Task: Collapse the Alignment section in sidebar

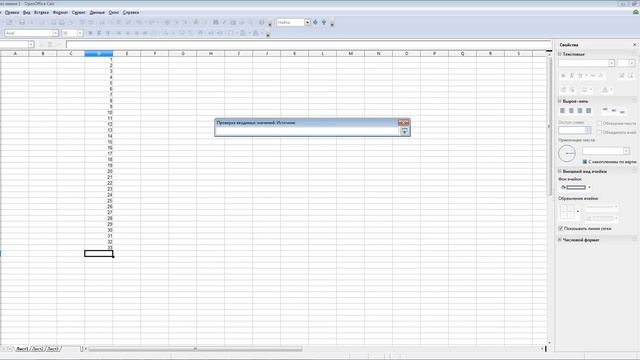Action: 560,101
